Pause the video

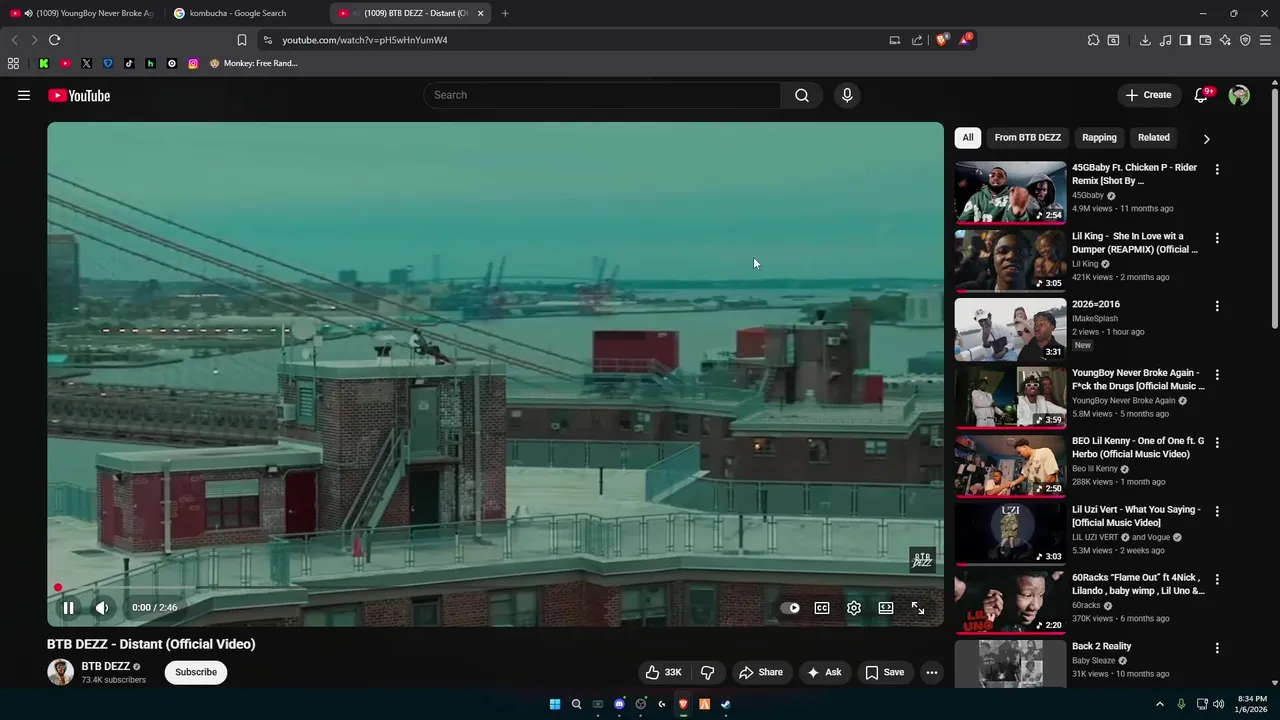68,607
